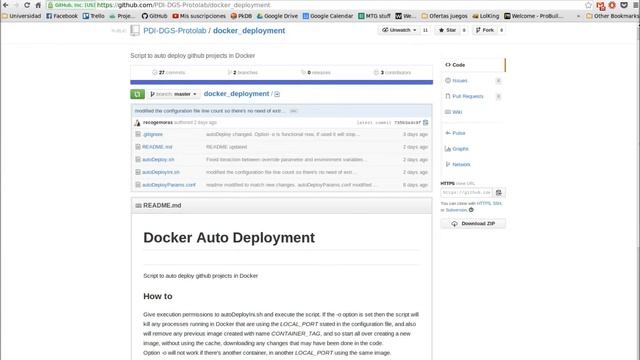This screenshot has height=360, width=640.
Task: Open the README.md file
Action: click(157, 147)
